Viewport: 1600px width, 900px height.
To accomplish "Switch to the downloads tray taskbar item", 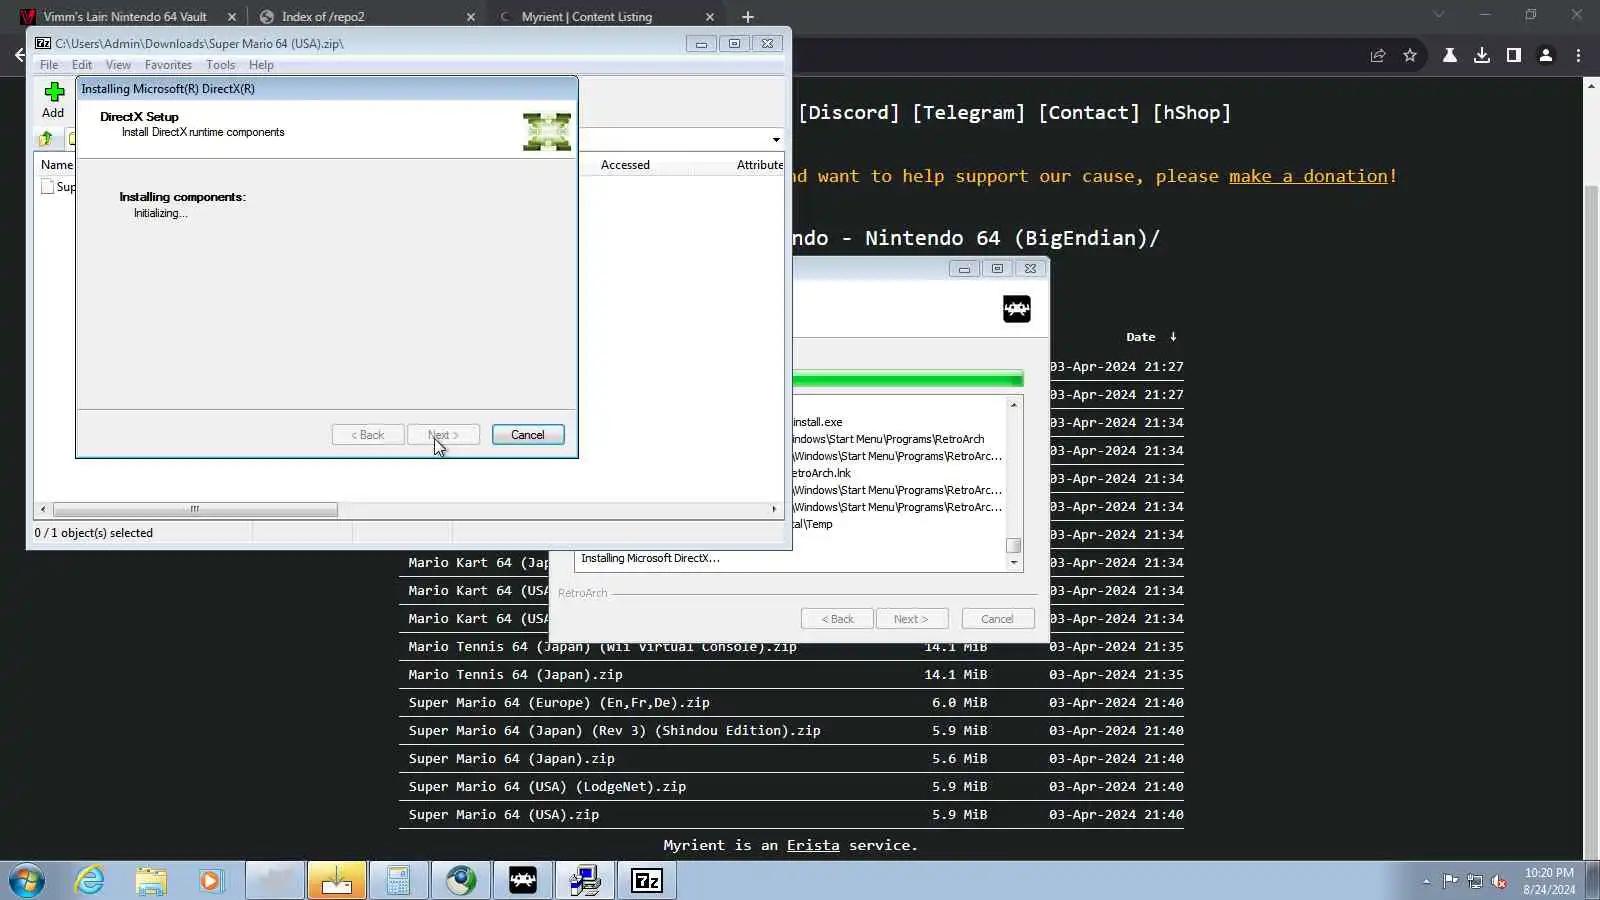I will (x=337, y=881).
